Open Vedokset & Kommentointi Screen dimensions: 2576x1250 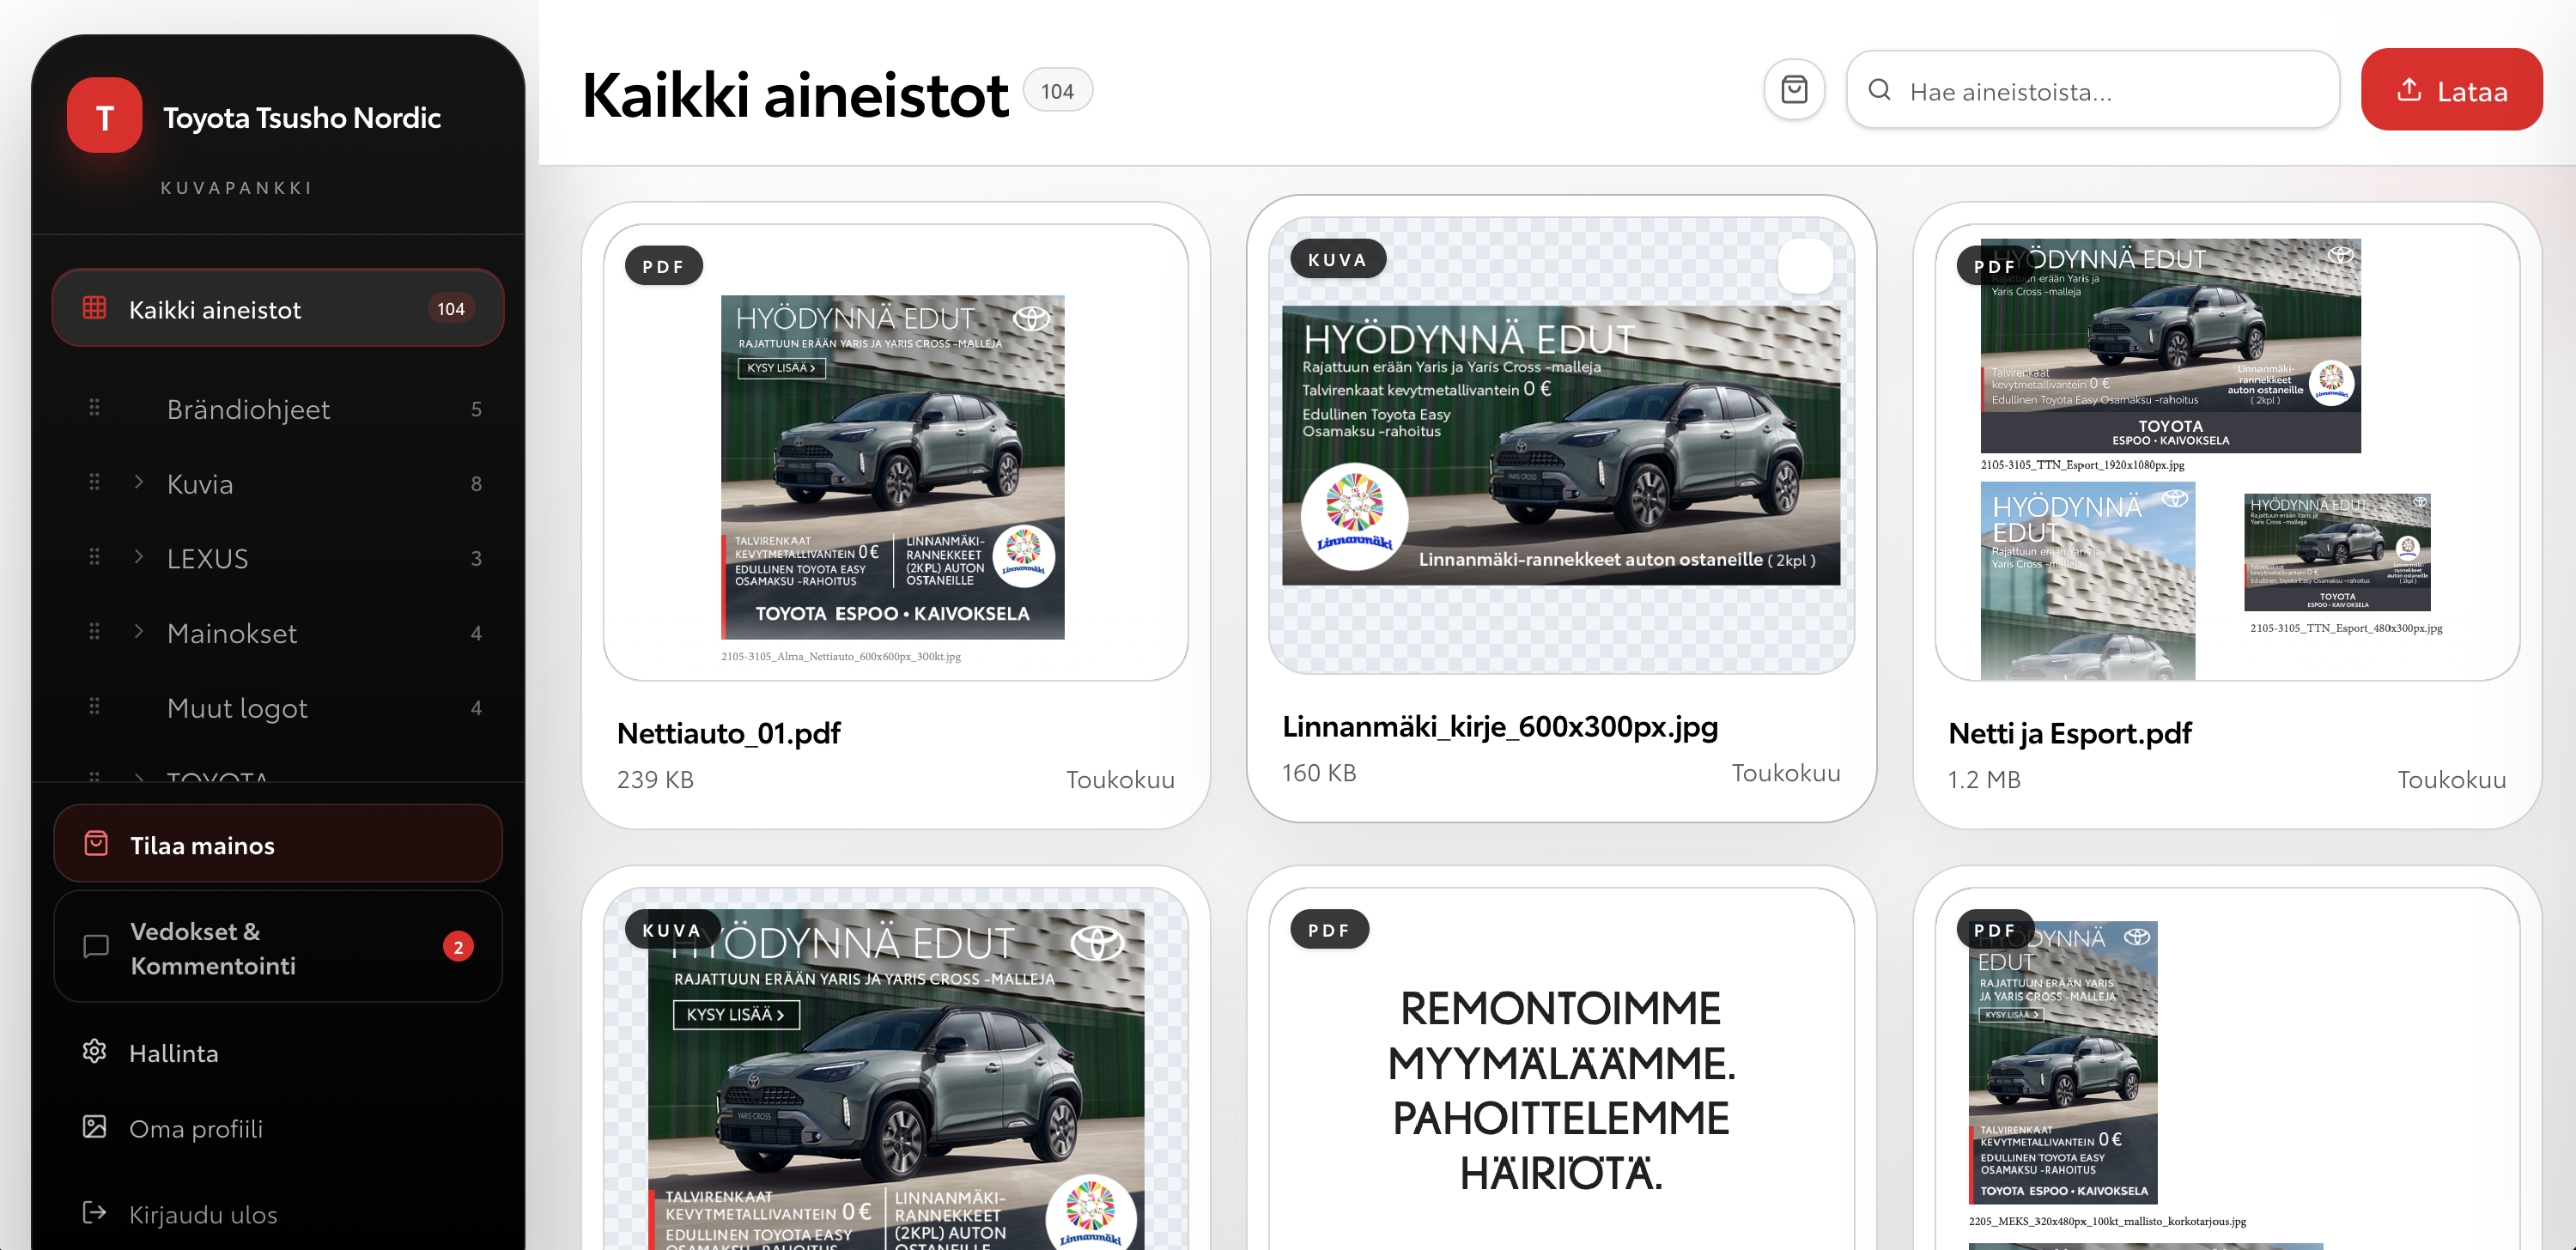tap(278, 947)
